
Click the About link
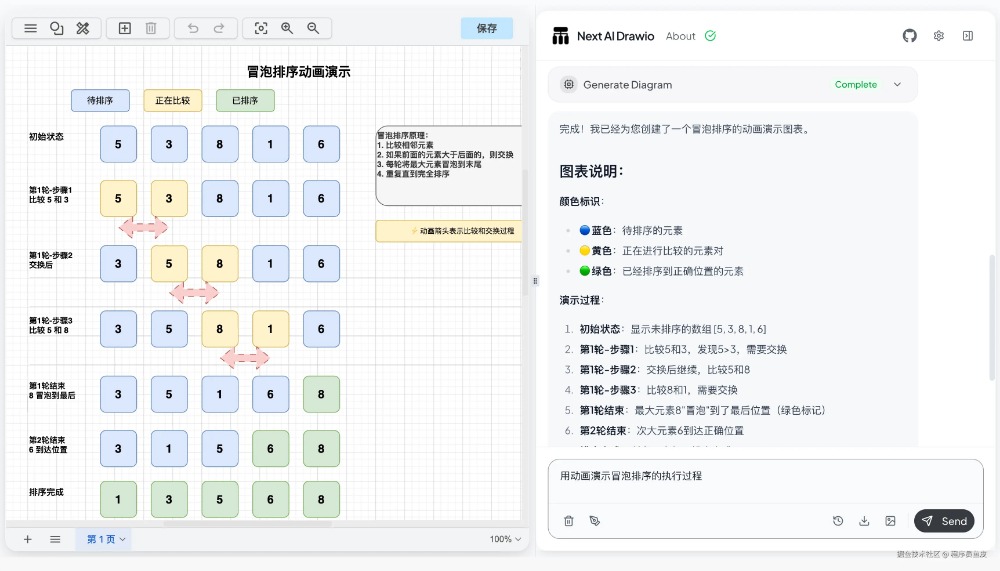(x=680, y=36)
